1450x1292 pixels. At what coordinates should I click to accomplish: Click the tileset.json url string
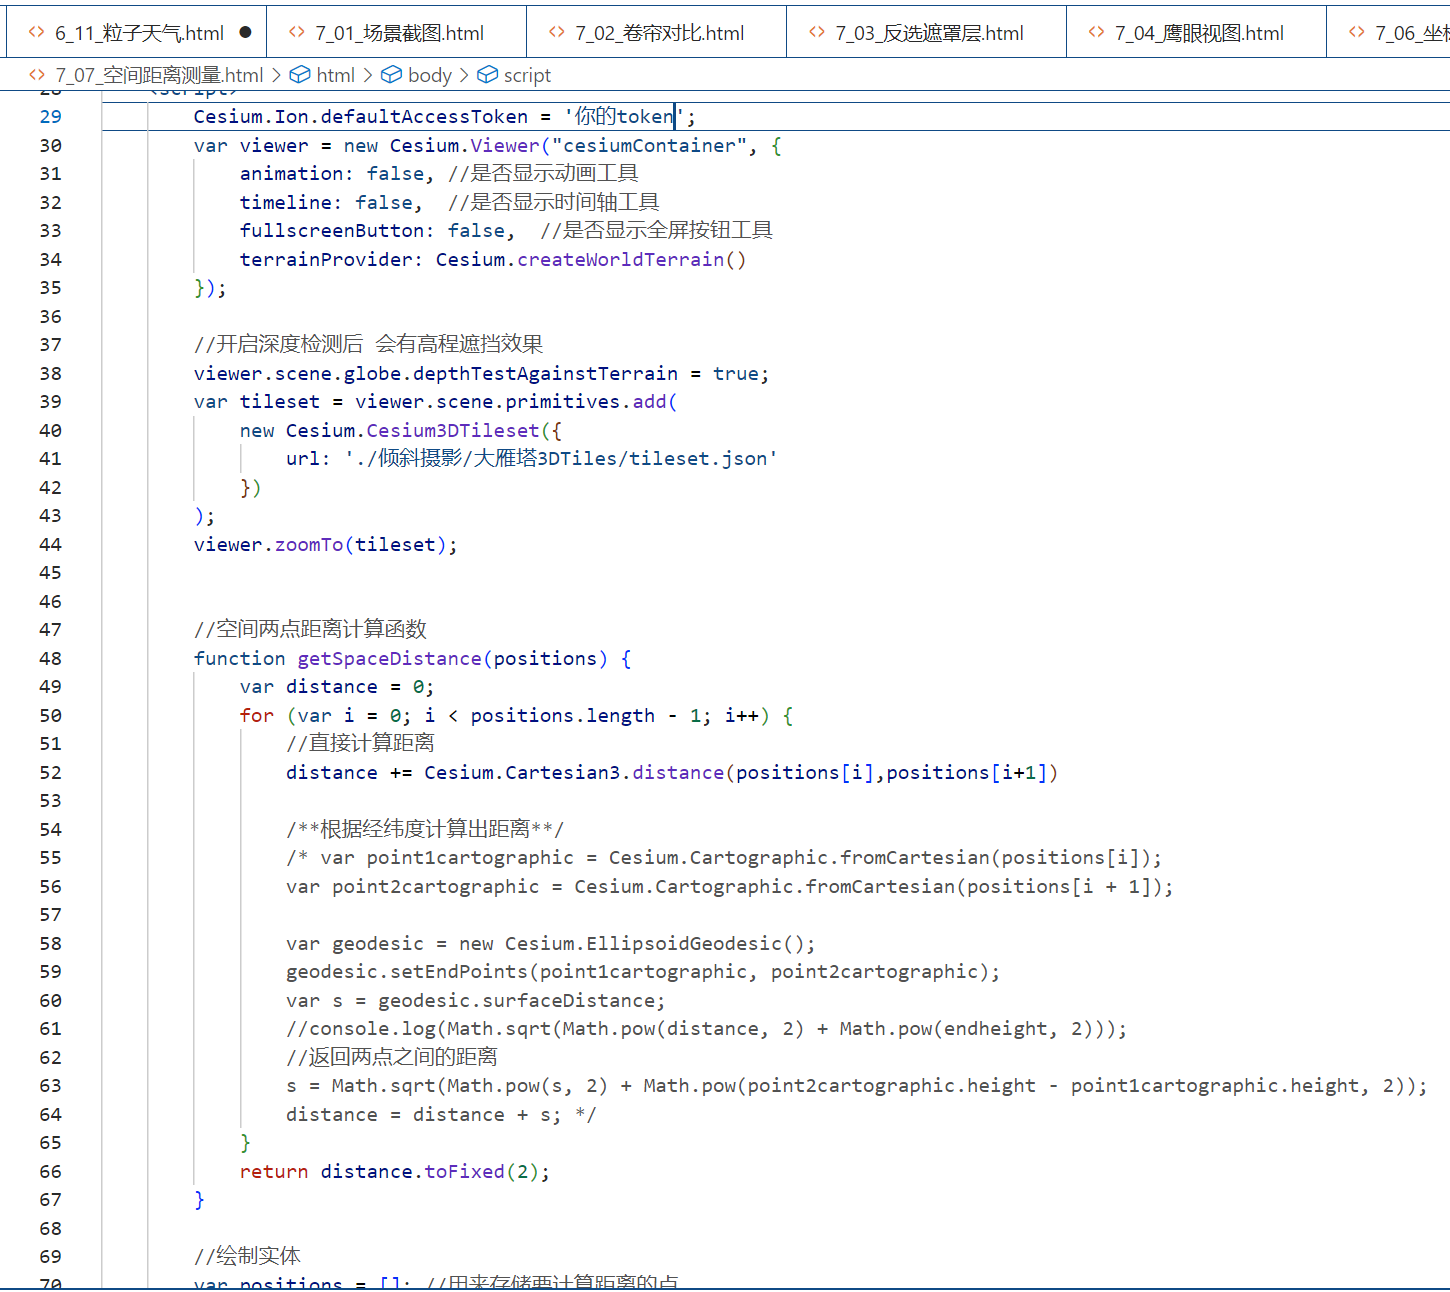coord(561,458)
